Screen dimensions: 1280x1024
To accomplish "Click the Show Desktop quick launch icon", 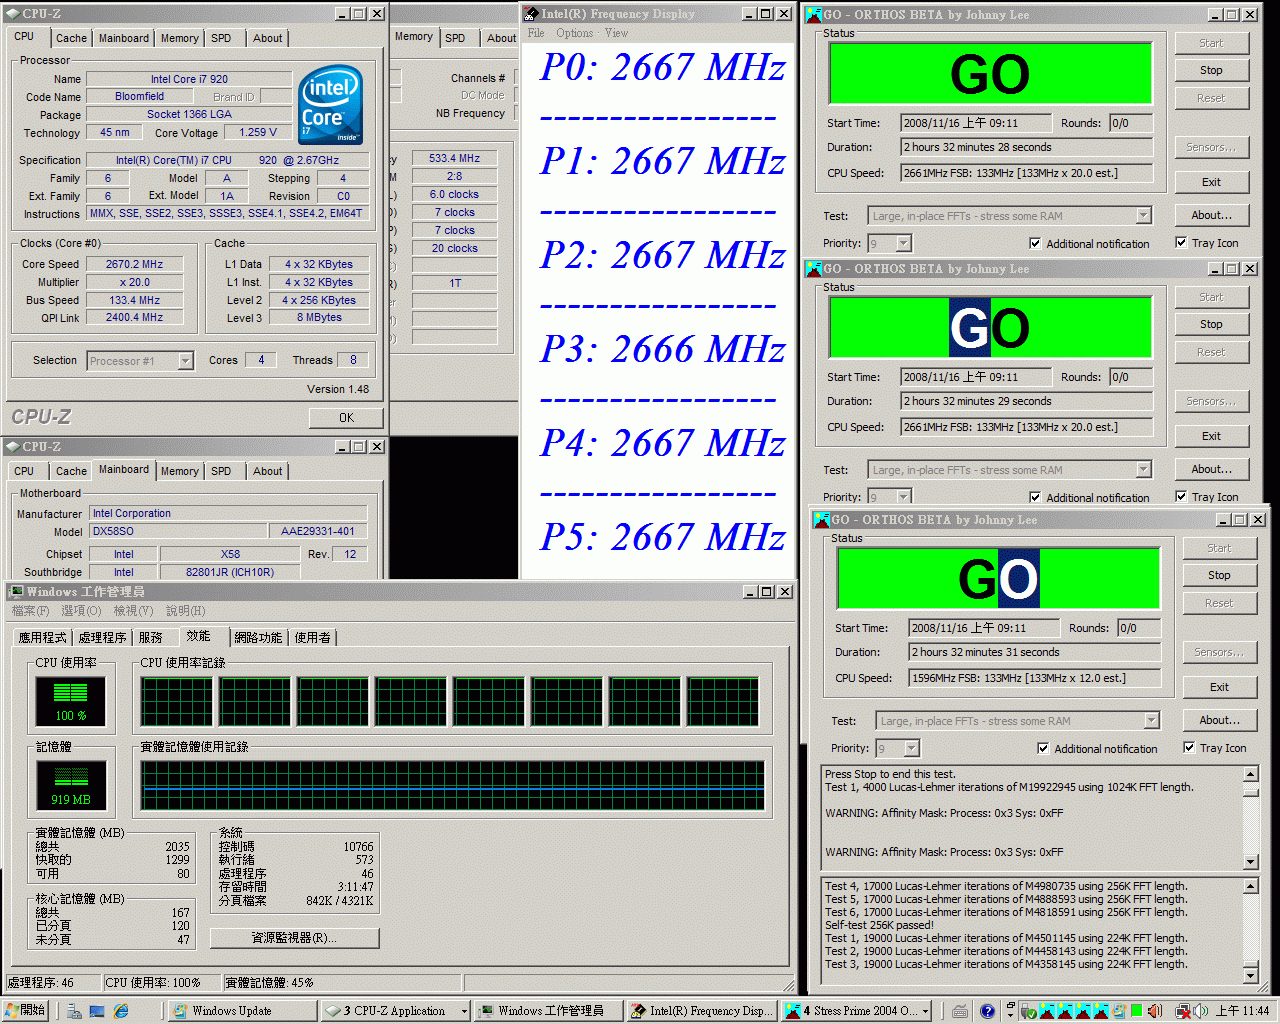I will click(x=97, y=1011).
